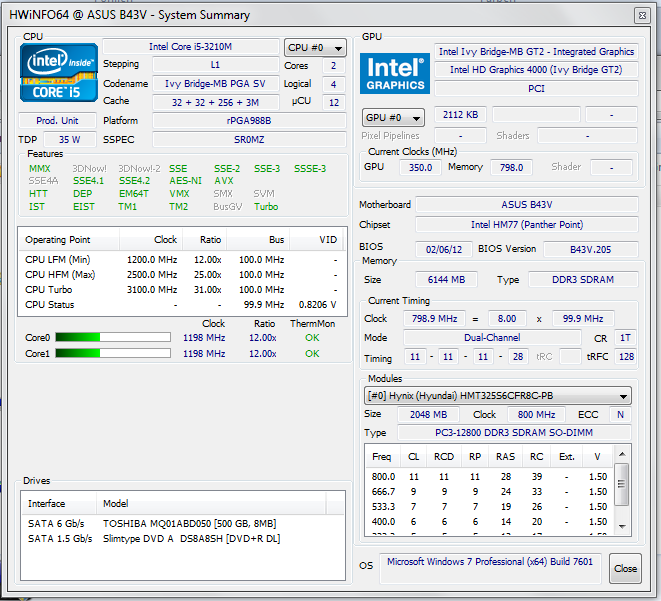Click the Intel HM77 chipset field

point(527,225)
